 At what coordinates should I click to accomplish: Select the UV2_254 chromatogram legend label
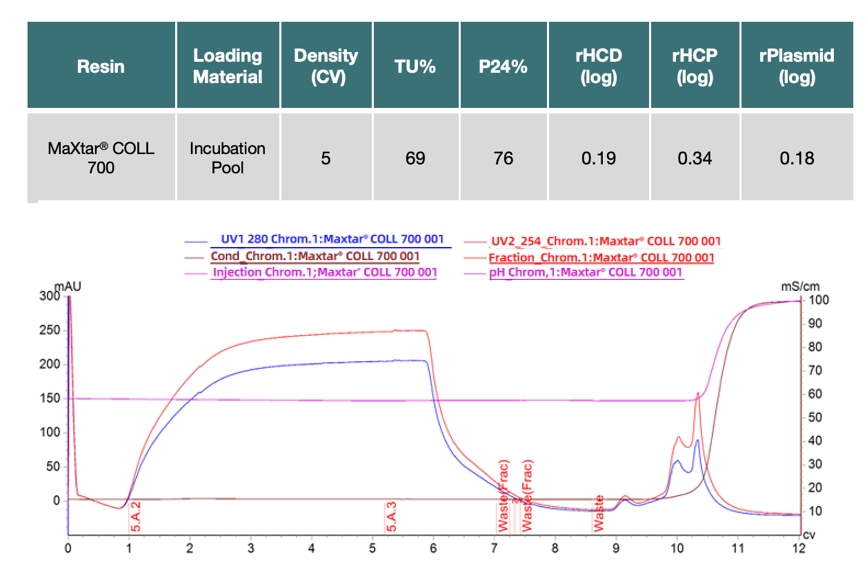pos(604,241)
